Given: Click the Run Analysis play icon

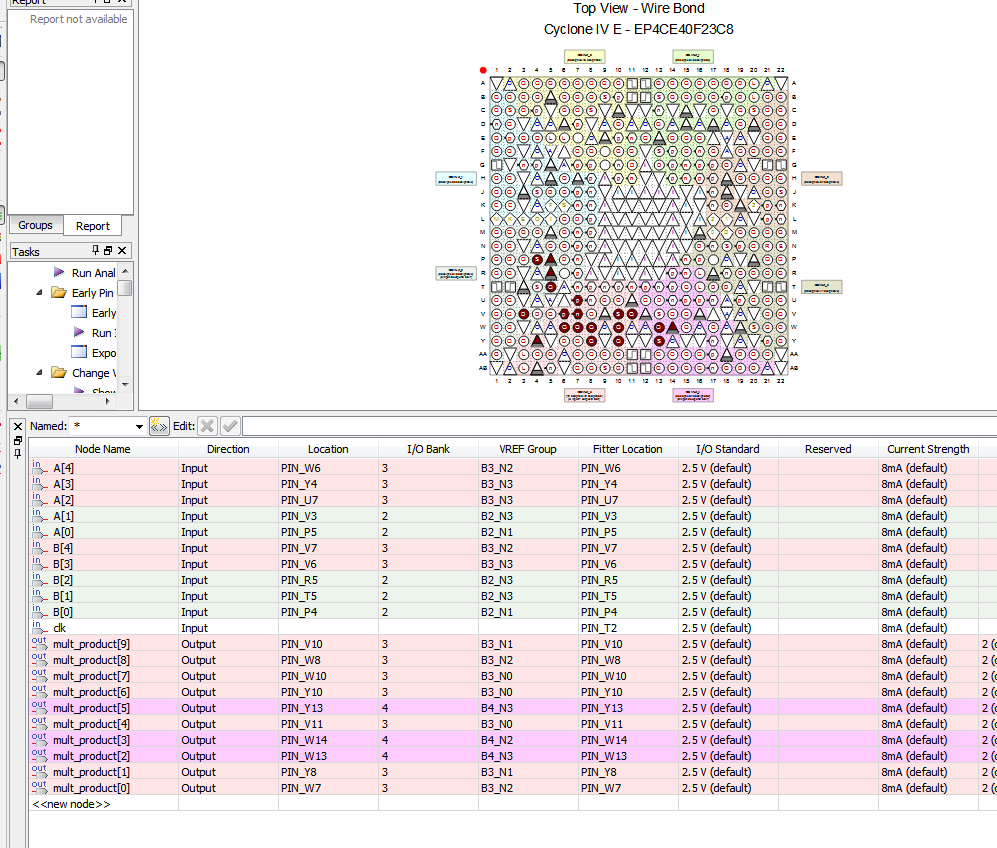Looking at the screenshot, I should click(x=59, y=272).
